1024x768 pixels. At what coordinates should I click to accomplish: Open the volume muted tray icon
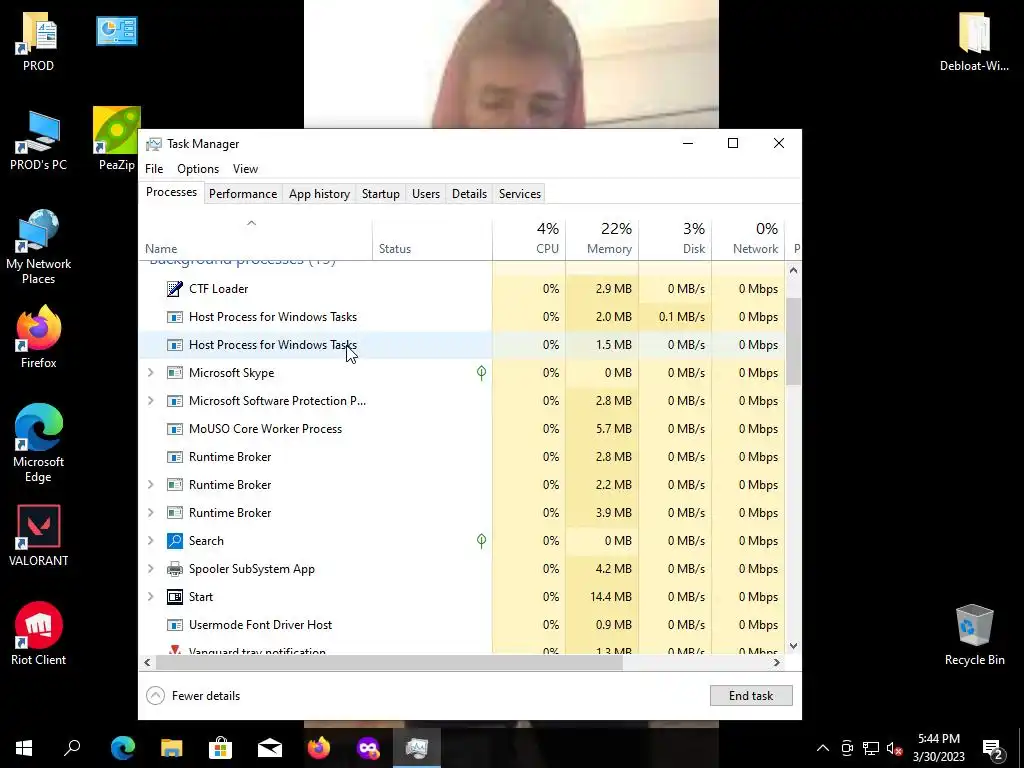coord(895,748)
